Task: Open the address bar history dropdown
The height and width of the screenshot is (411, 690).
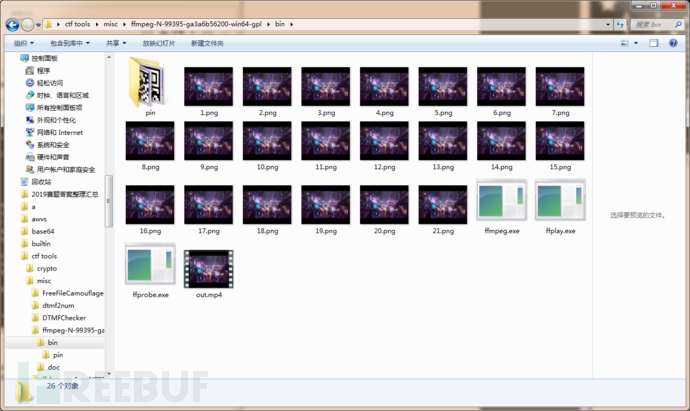Action: tap(608, 25)
